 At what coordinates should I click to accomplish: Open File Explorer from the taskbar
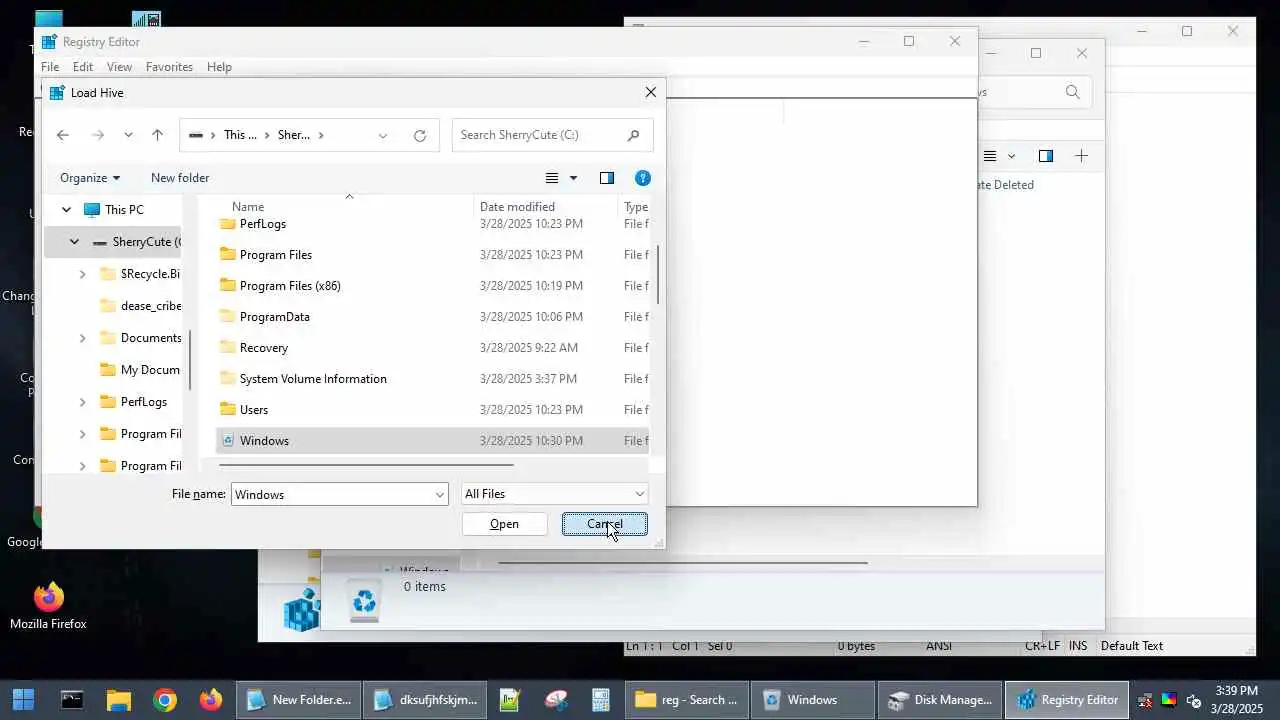(118, 700)
